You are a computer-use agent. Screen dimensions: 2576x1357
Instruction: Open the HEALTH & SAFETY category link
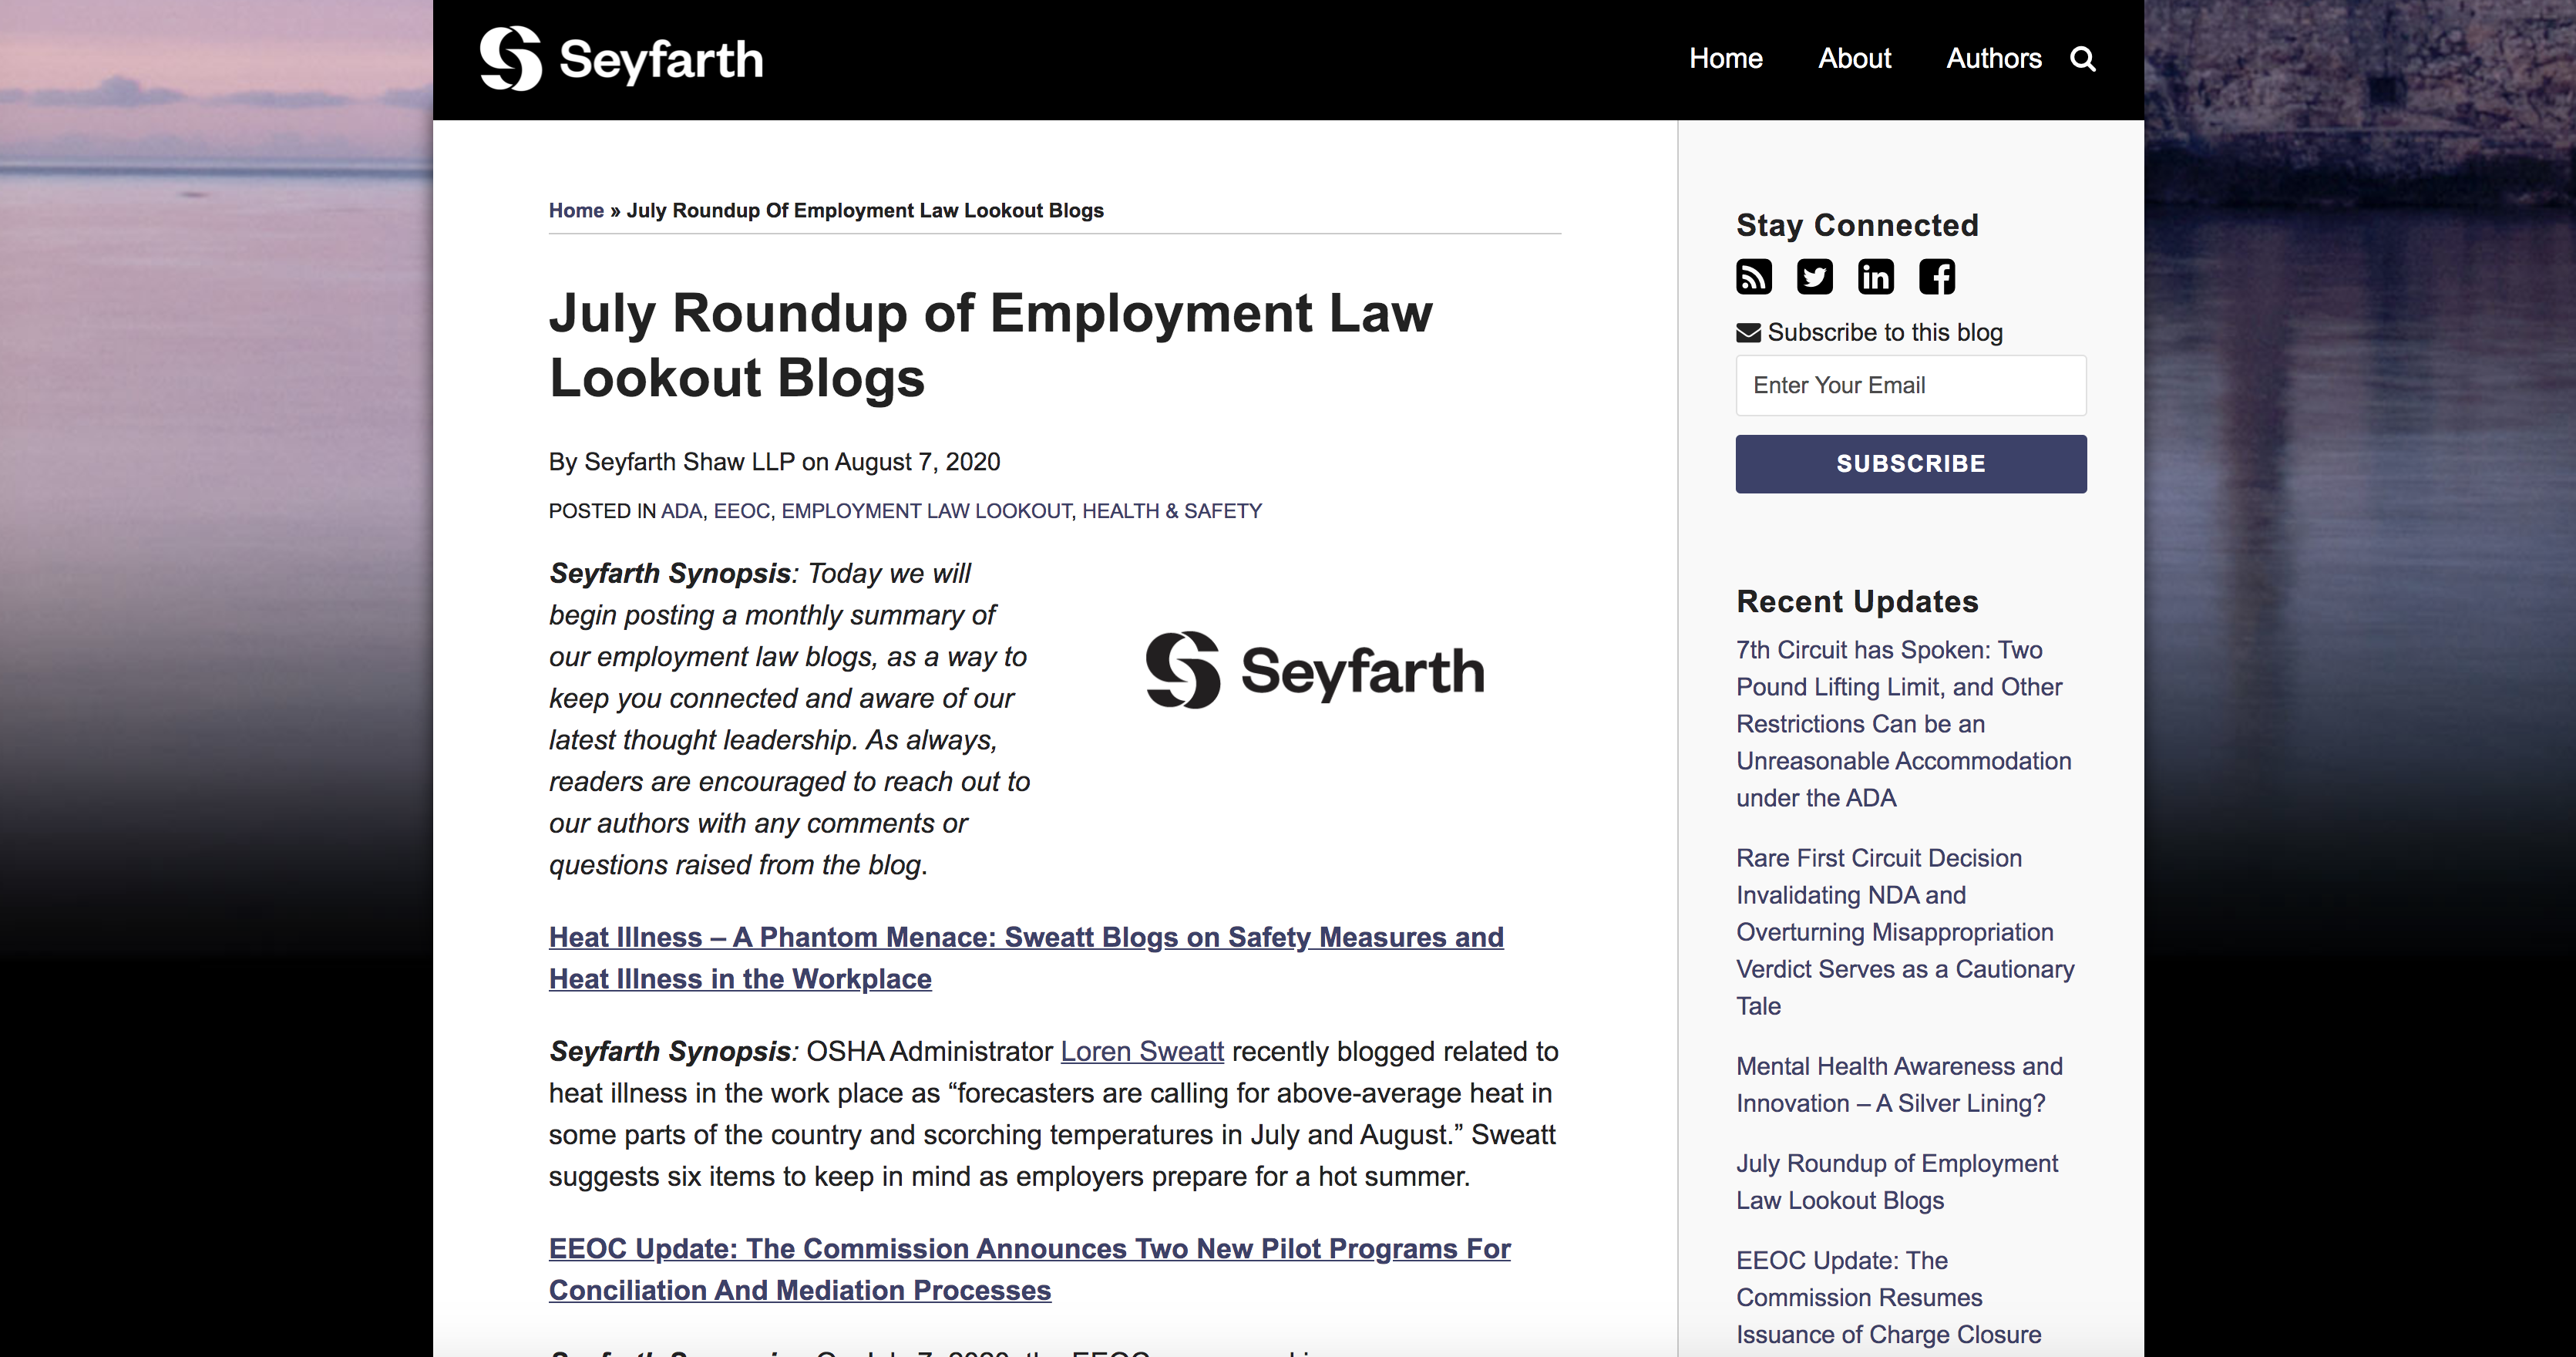pos(1172,511)
